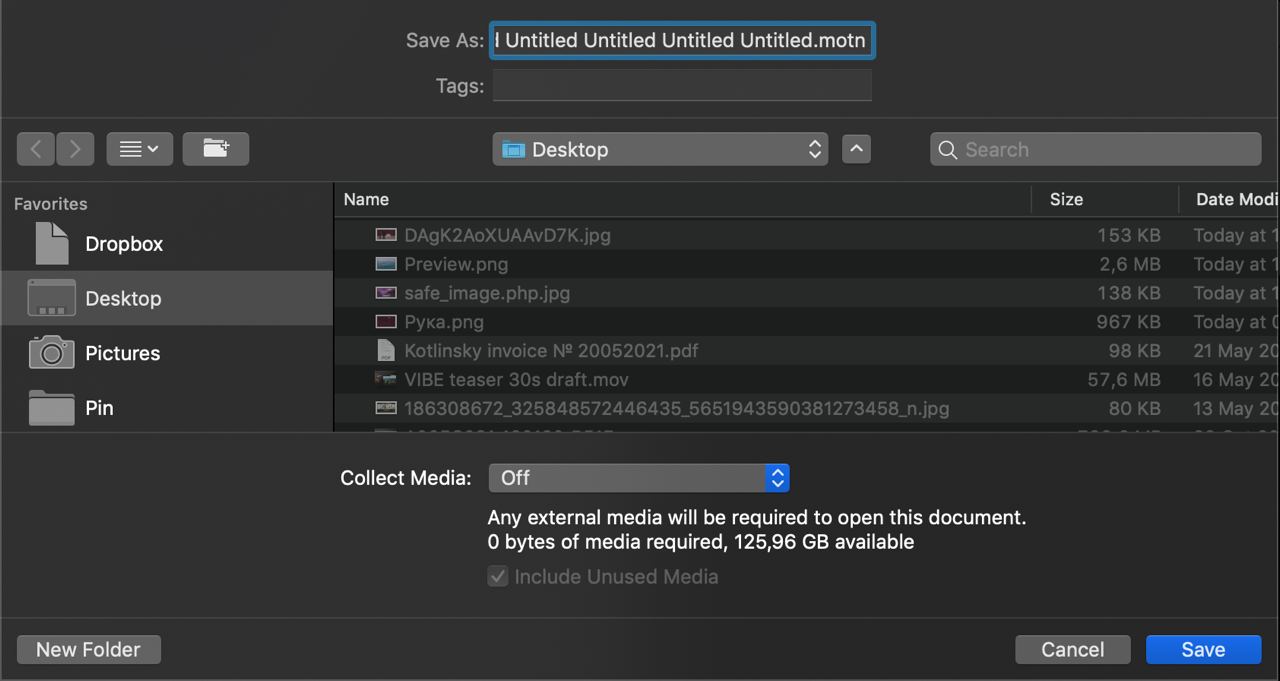Click the back navigation arrow
Image resolution: width=1280 pixels, height=681 pixels.
36,149
